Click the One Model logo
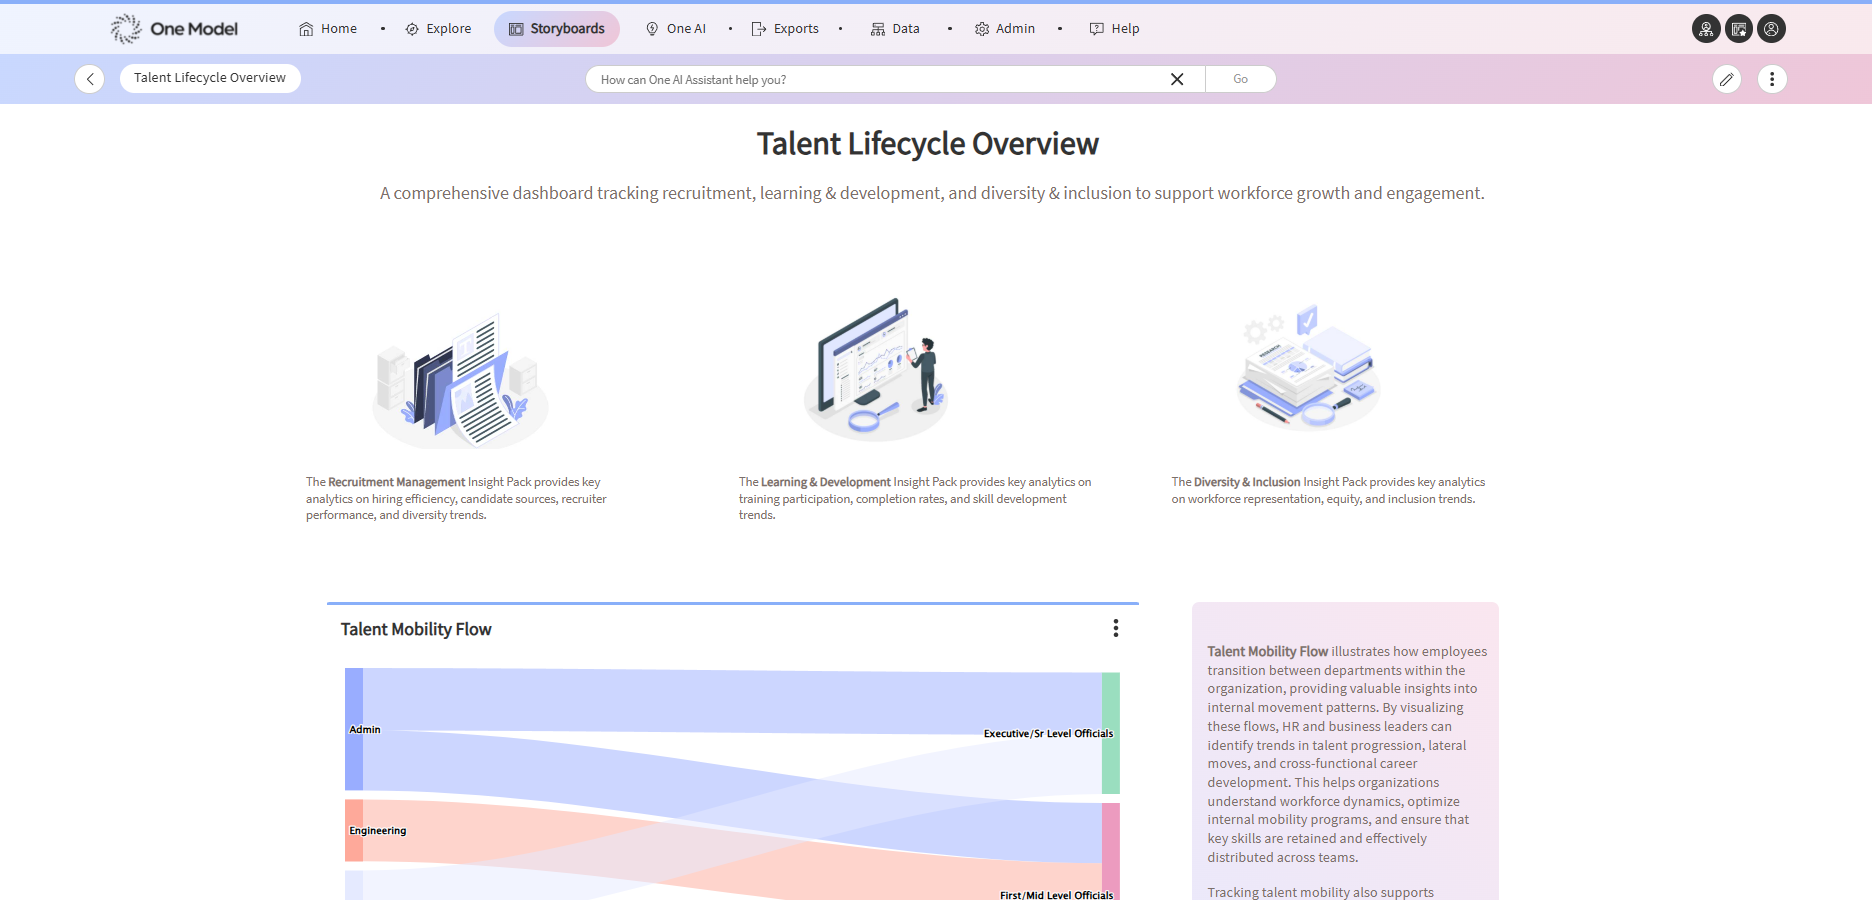Viewport: 1872px width, 900px height. (174, 29)
